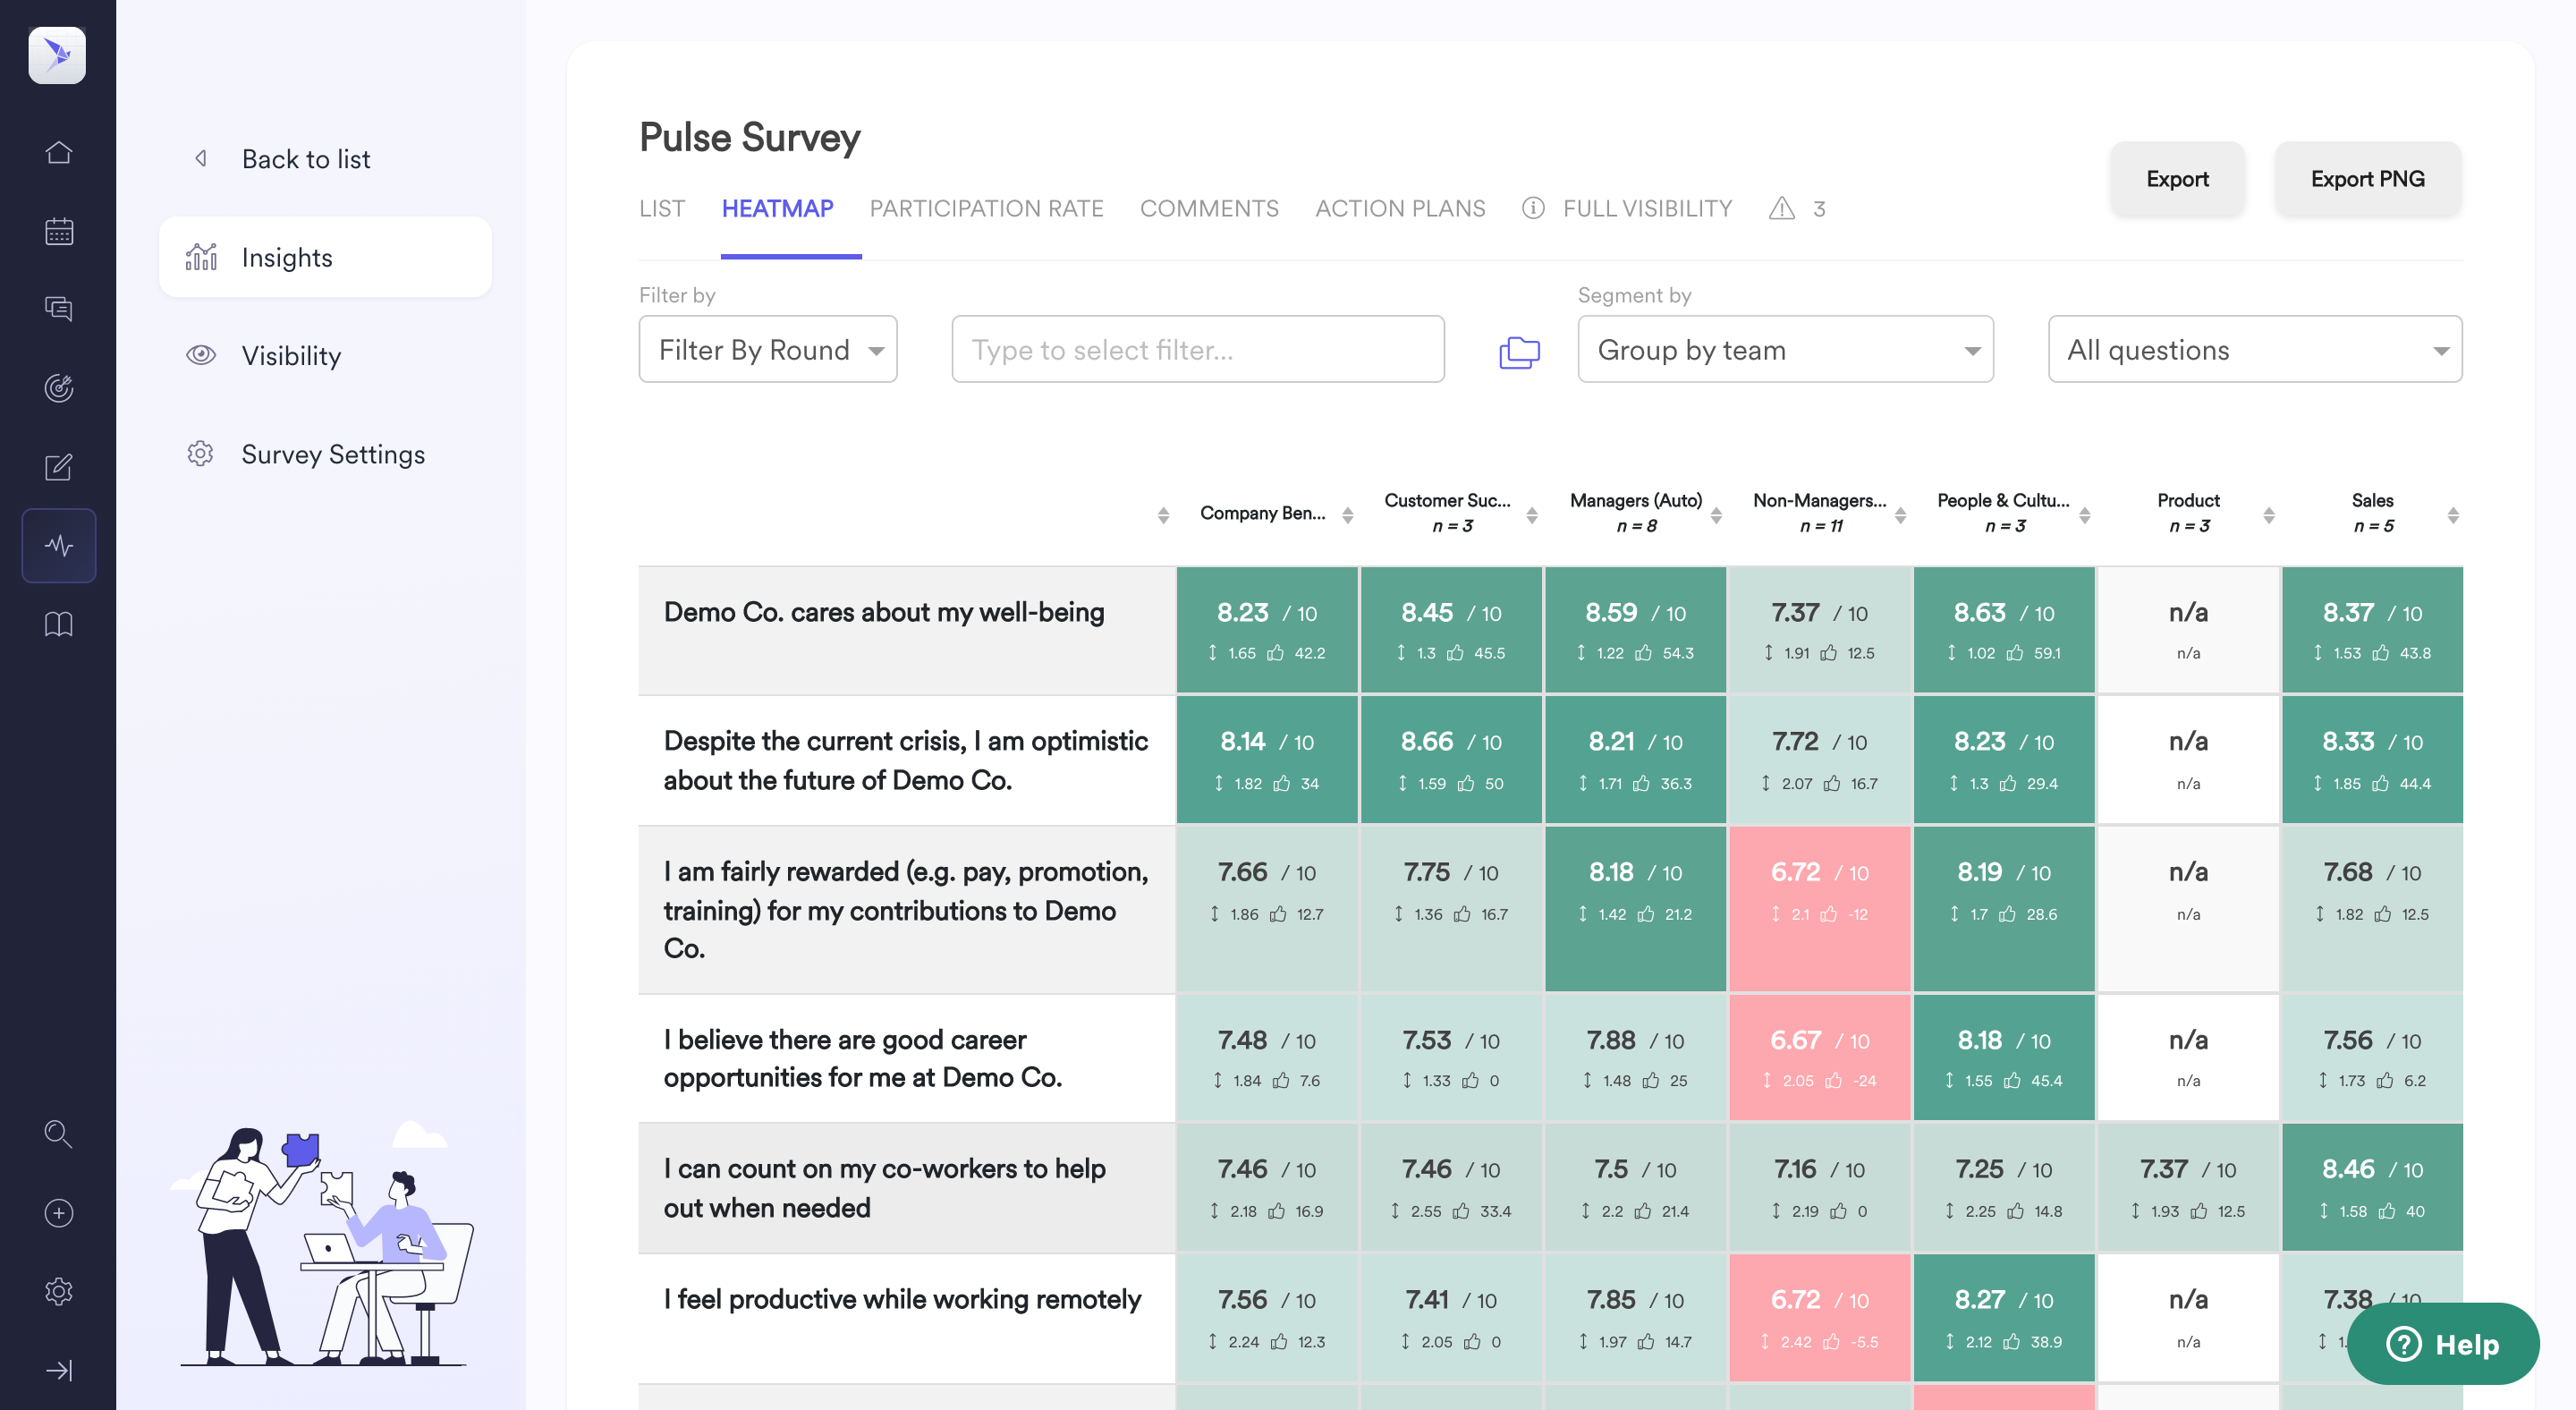Open the goals target icon
The width and height of the screenshot is (2576, 1410).
coord(58,388)
